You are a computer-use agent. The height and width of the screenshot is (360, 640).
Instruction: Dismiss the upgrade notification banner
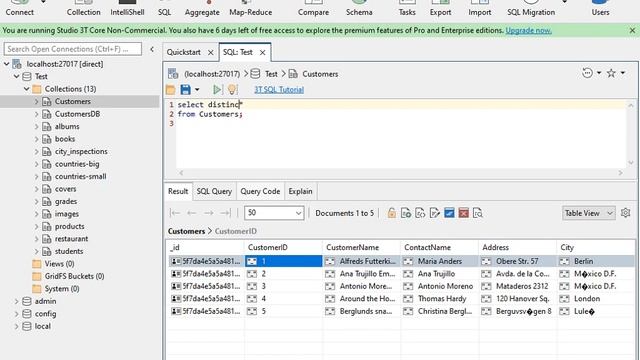click(632, 30)
